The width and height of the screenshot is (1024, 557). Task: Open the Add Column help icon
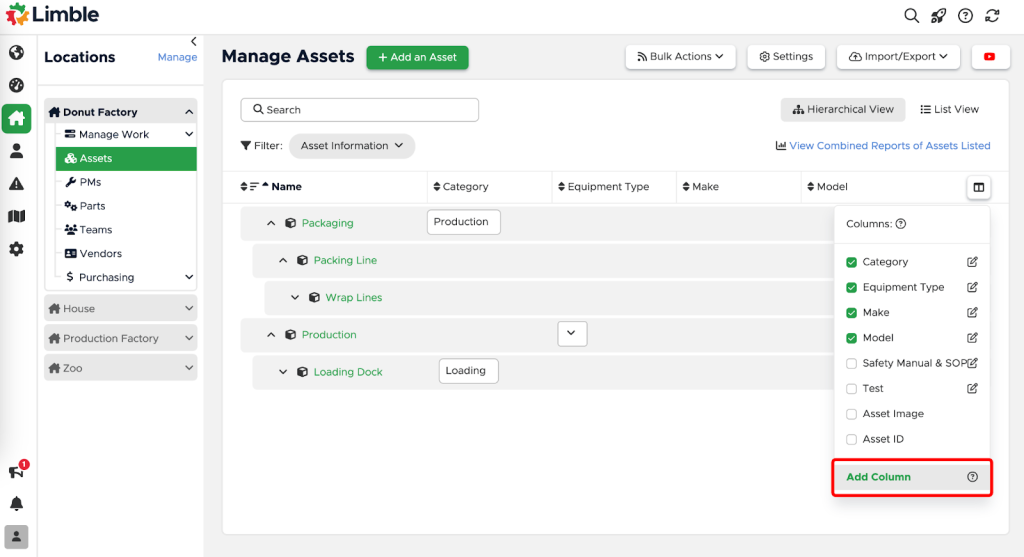click(x=972, y=477)
